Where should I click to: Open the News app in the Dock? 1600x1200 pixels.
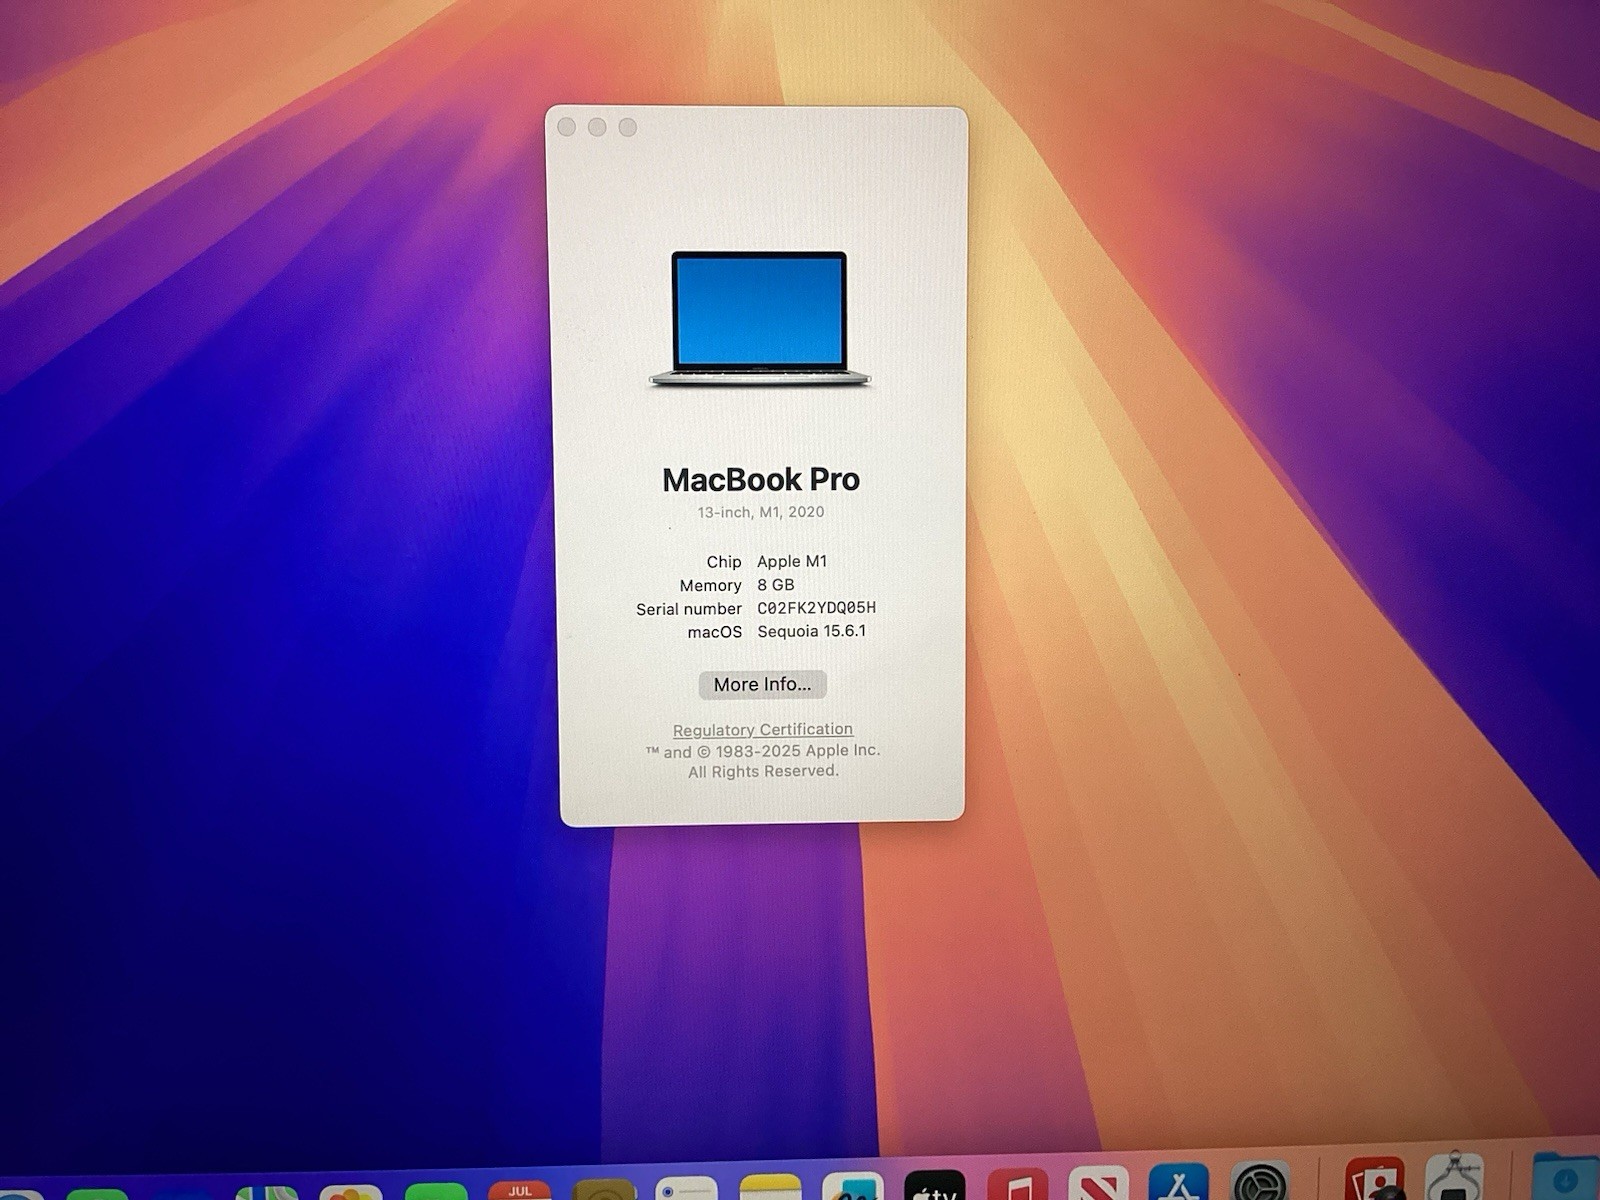[x=1098, y=1184]
